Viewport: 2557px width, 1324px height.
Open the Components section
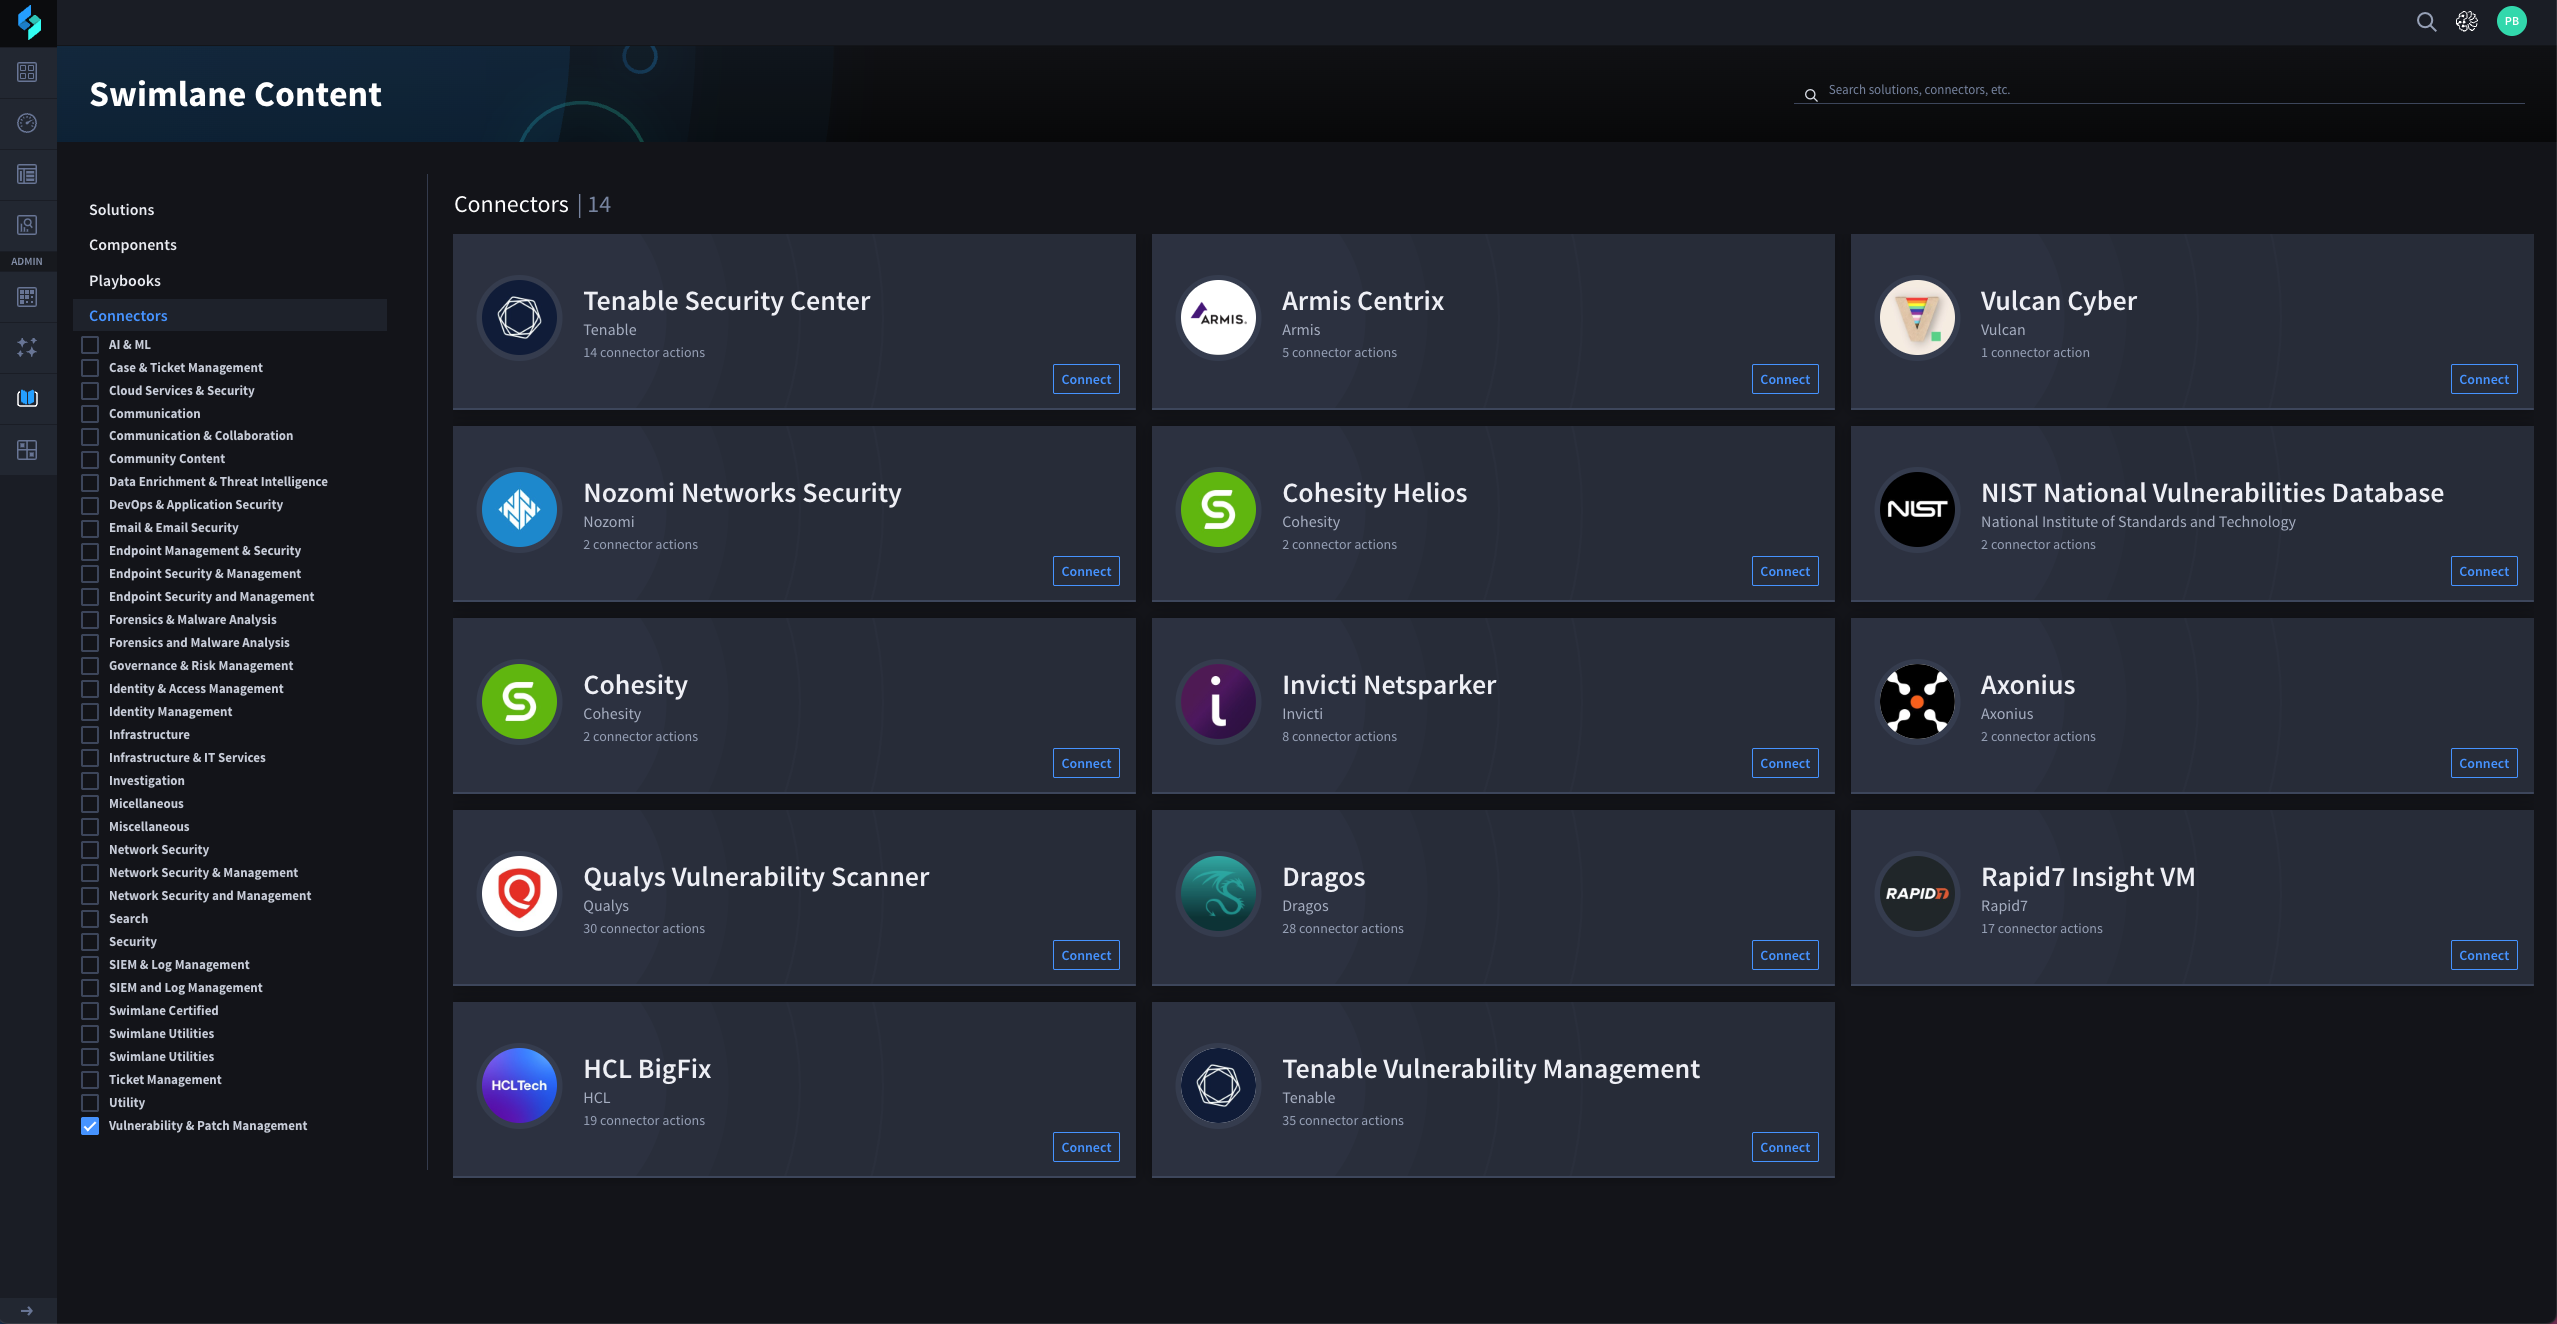(x=132, y=245)
